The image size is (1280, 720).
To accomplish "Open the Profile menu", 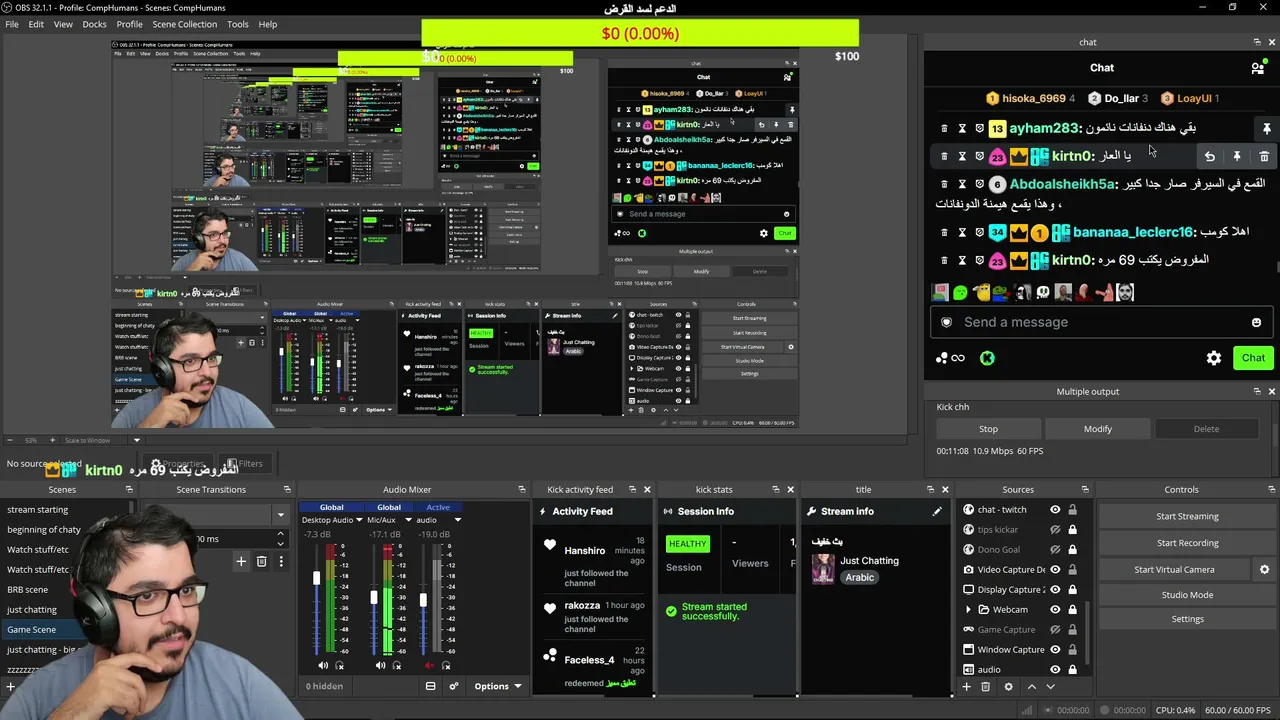I will pyautogui.click(x=130, y=24).
